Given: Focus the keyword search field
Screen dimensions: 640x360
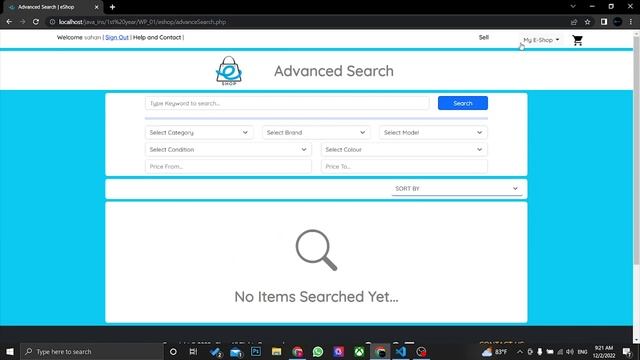Looking at the screenshot, I should point(287,103).
